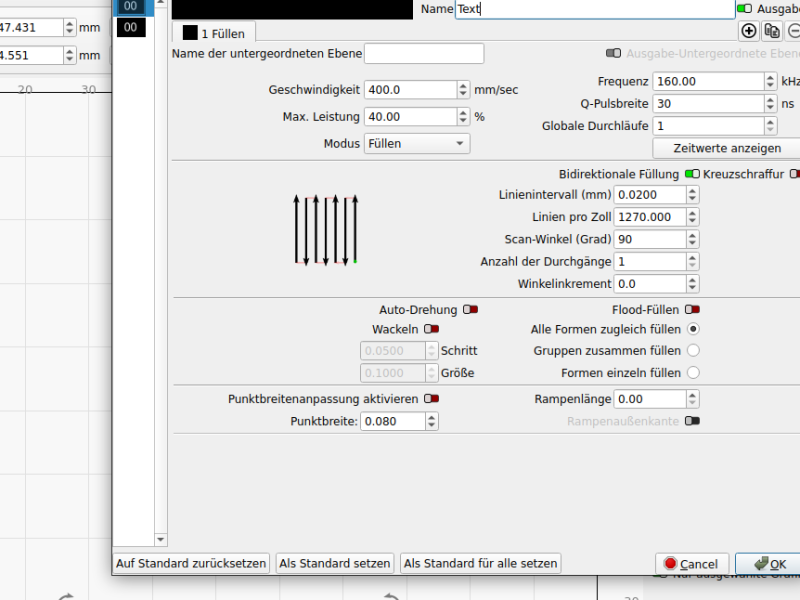Click the Max. Leistung value field
The image size is (800, 600).
pos(411,117)
